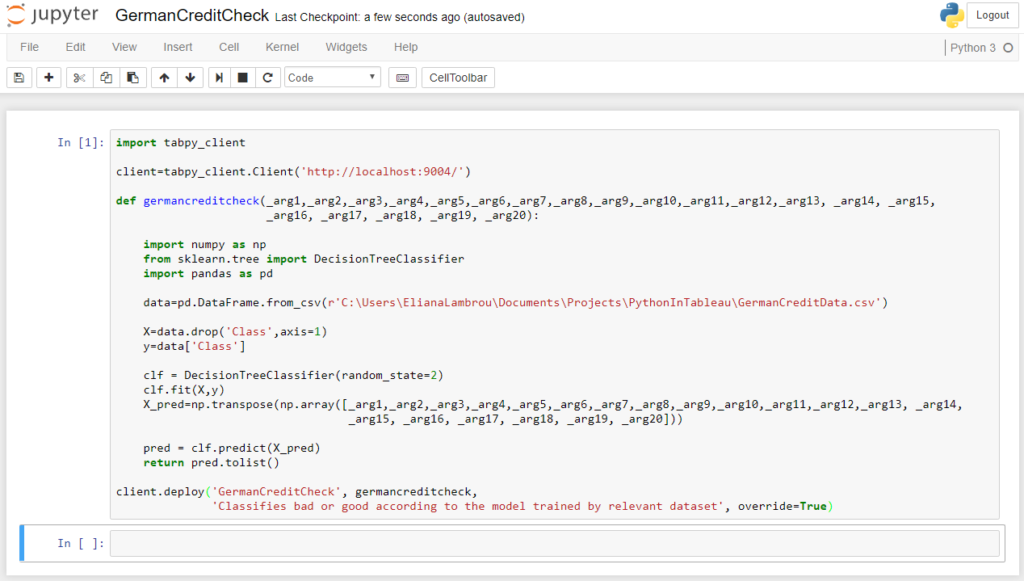1024x581 pixels.
Task: Click the random_state=2 classifier line
Action: [x=293, y=375]
